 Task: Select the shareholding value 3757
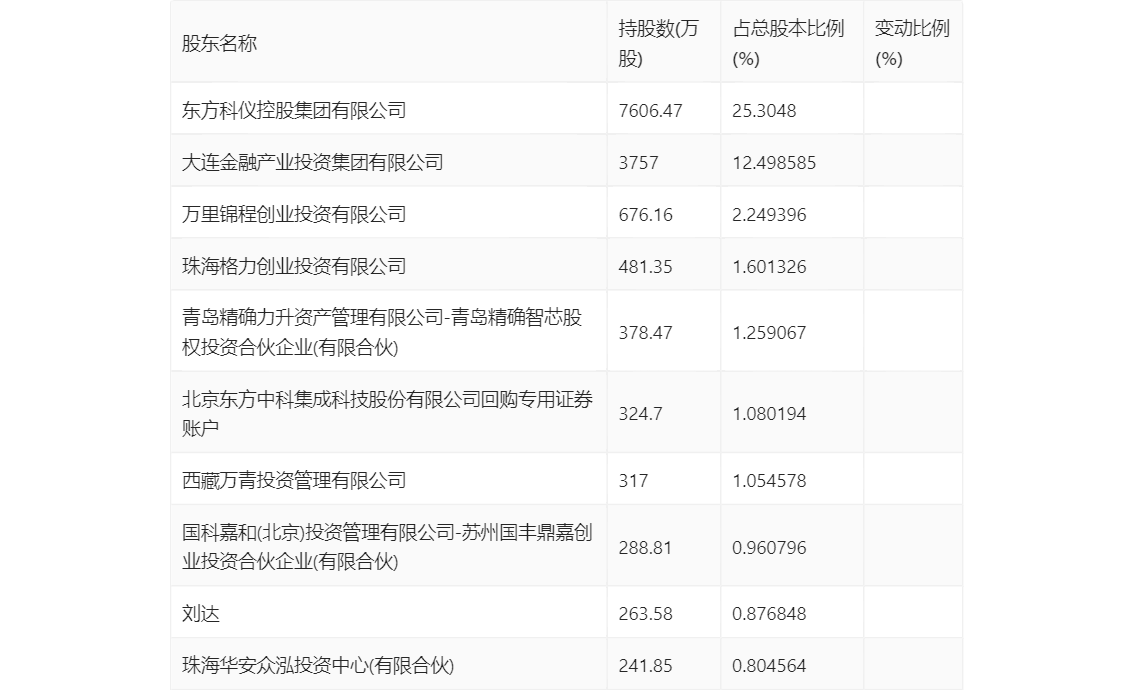638,163
